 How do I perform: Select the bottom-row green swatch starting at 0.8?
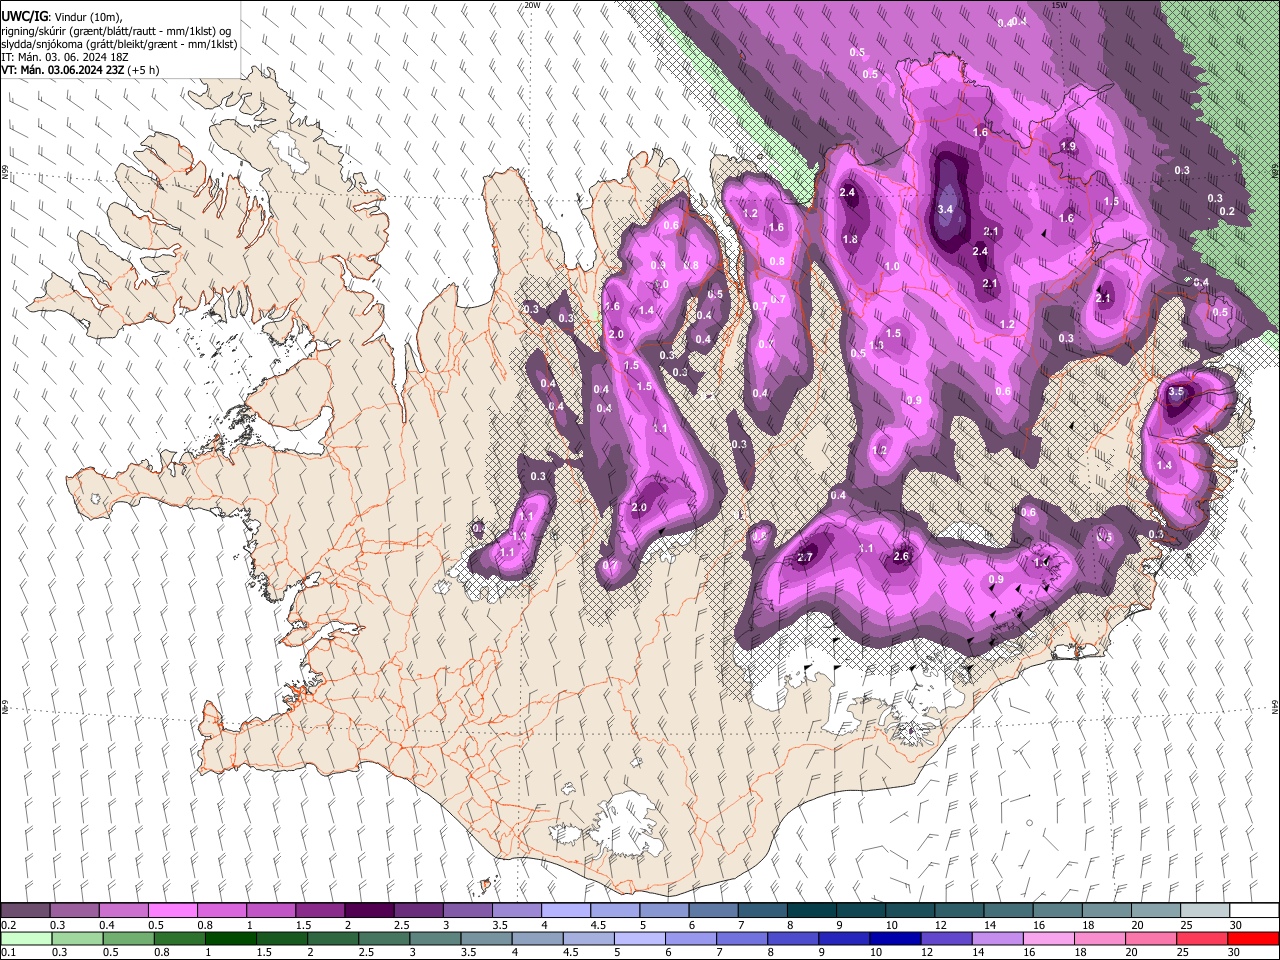click(179, 938)
